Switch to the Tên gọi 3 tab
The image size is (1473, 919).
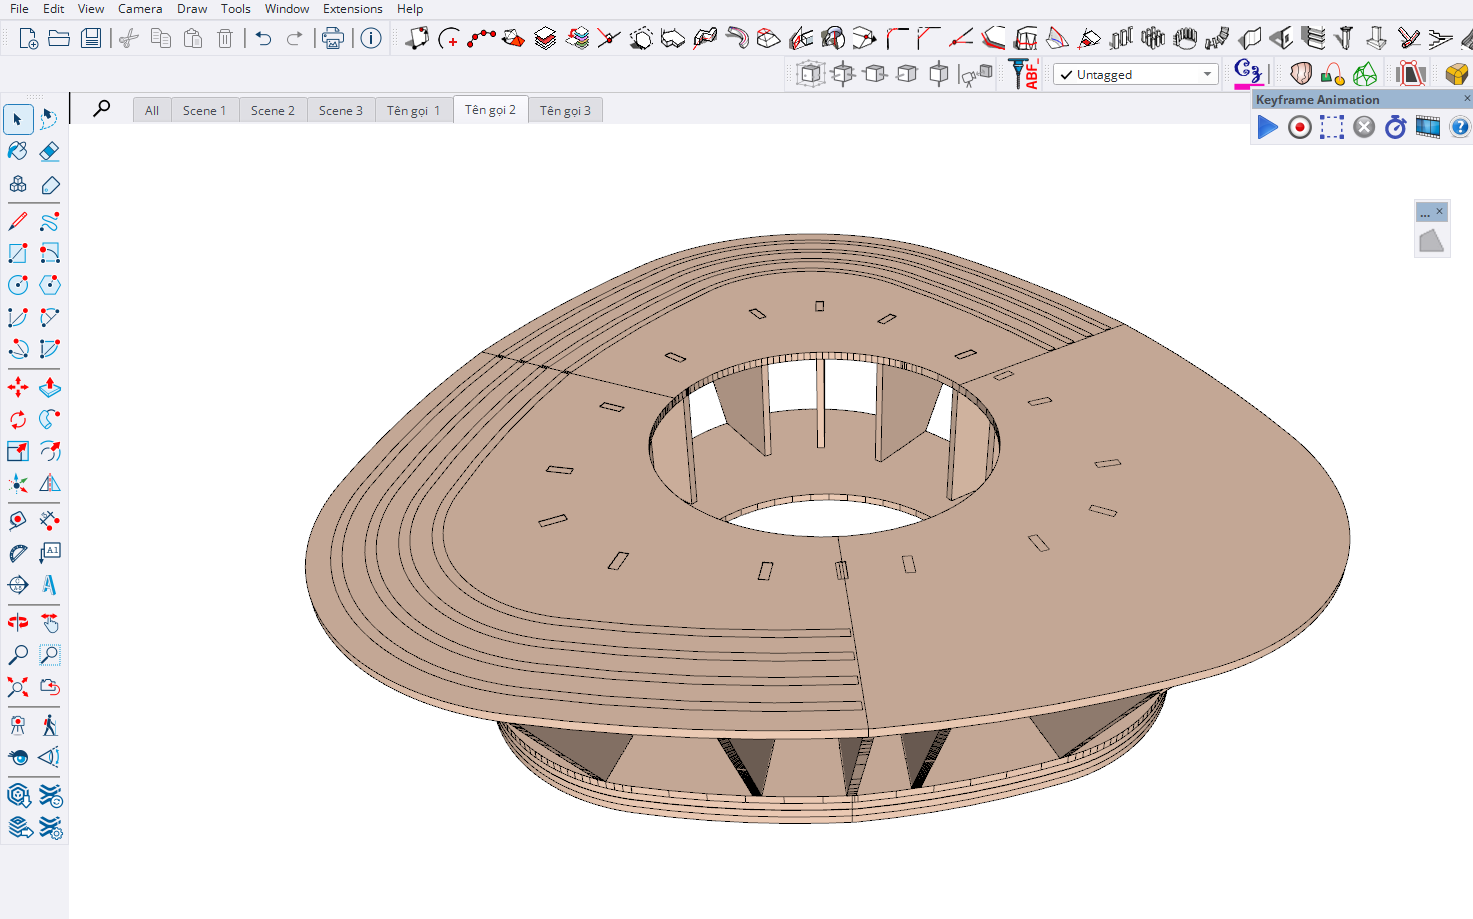pyautogui.click(x=565, y=110)
